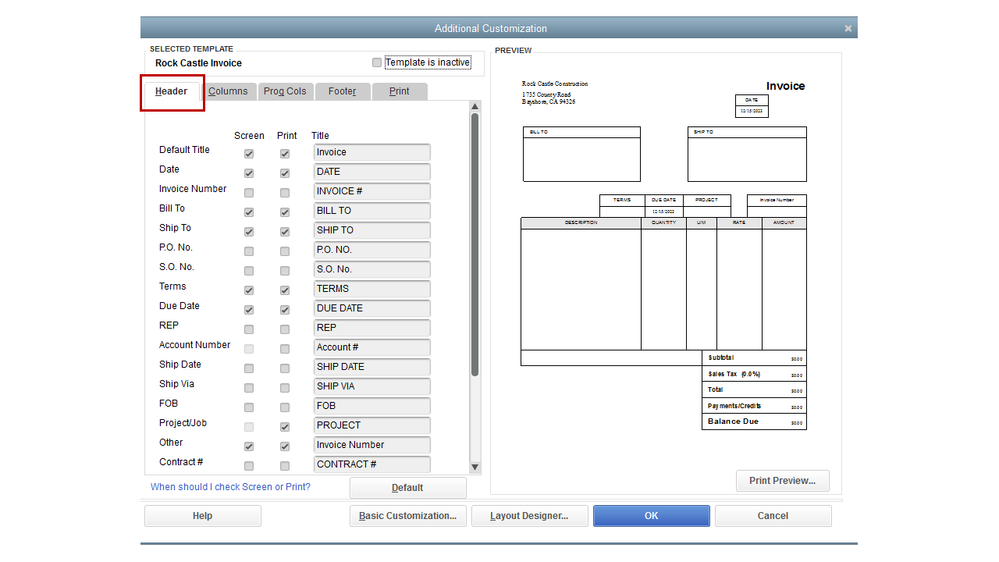
Task: Click the up arrow of the field list scrollbar
Action: pyautogui.click(x=475, y=106)
